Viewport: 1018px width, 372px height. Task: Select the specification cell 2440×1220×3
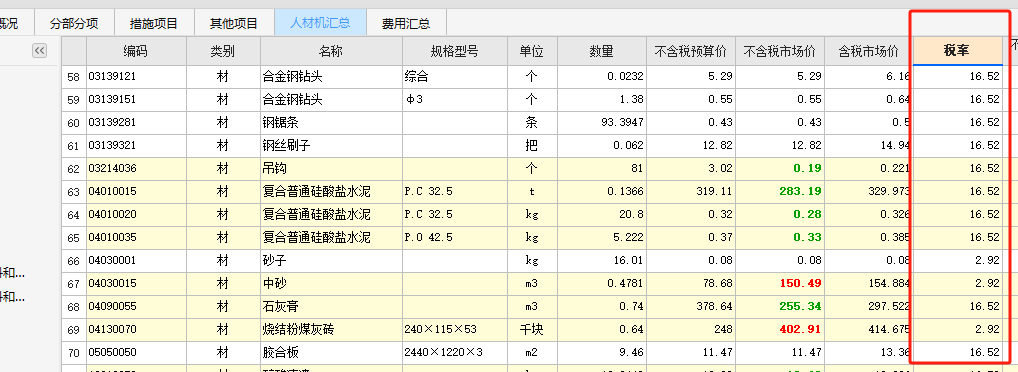[454, 353]
